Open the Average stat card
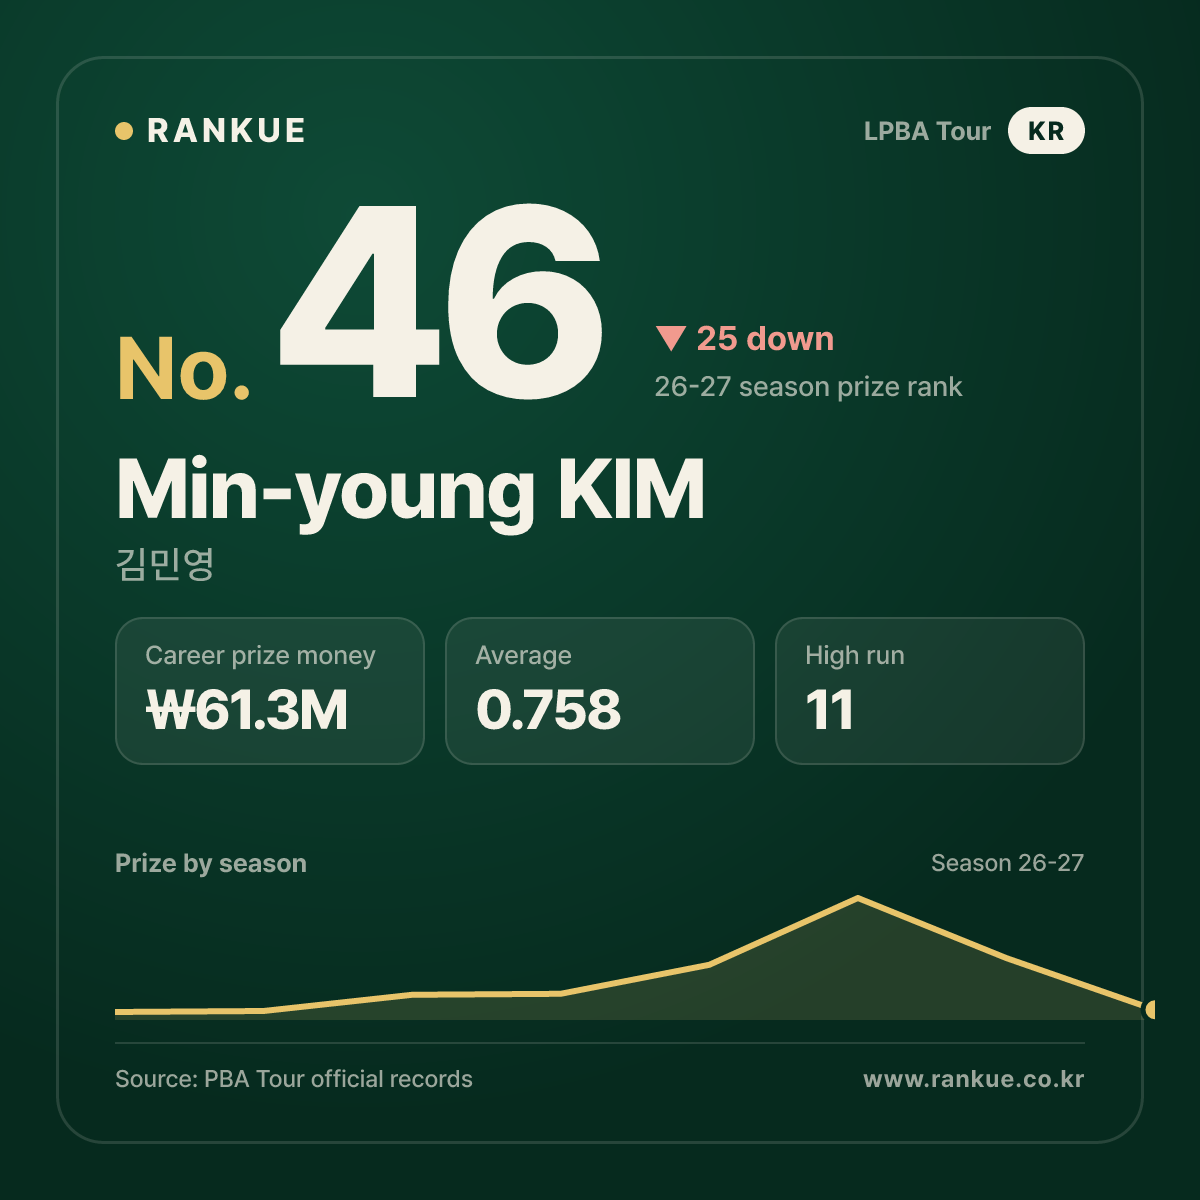1200x1200 pixels. point(600,691)
